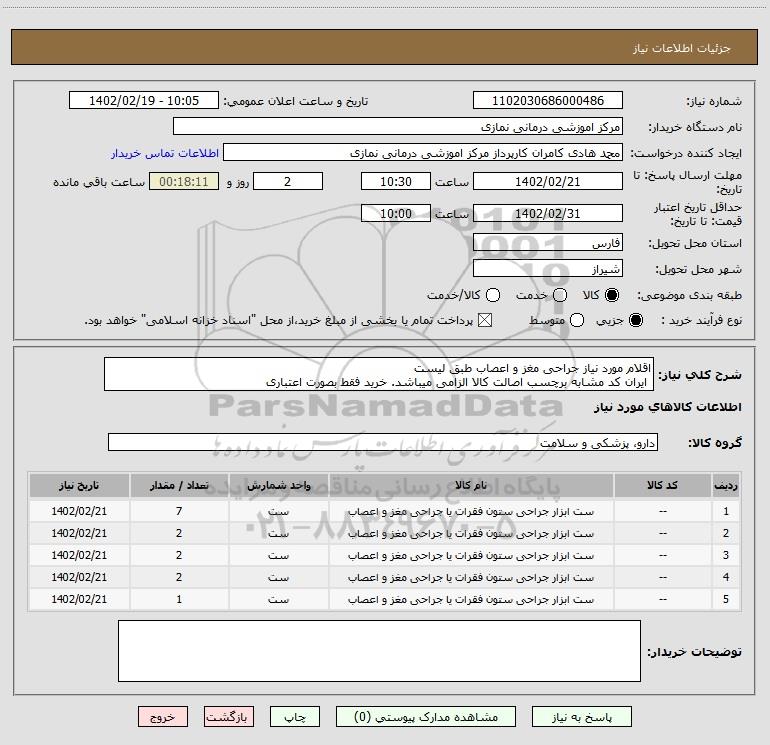Image resolution: width=770 pixels, height=745 pixels.
Task: Click quantity 7 in row 1
Action: click(179, 511)
